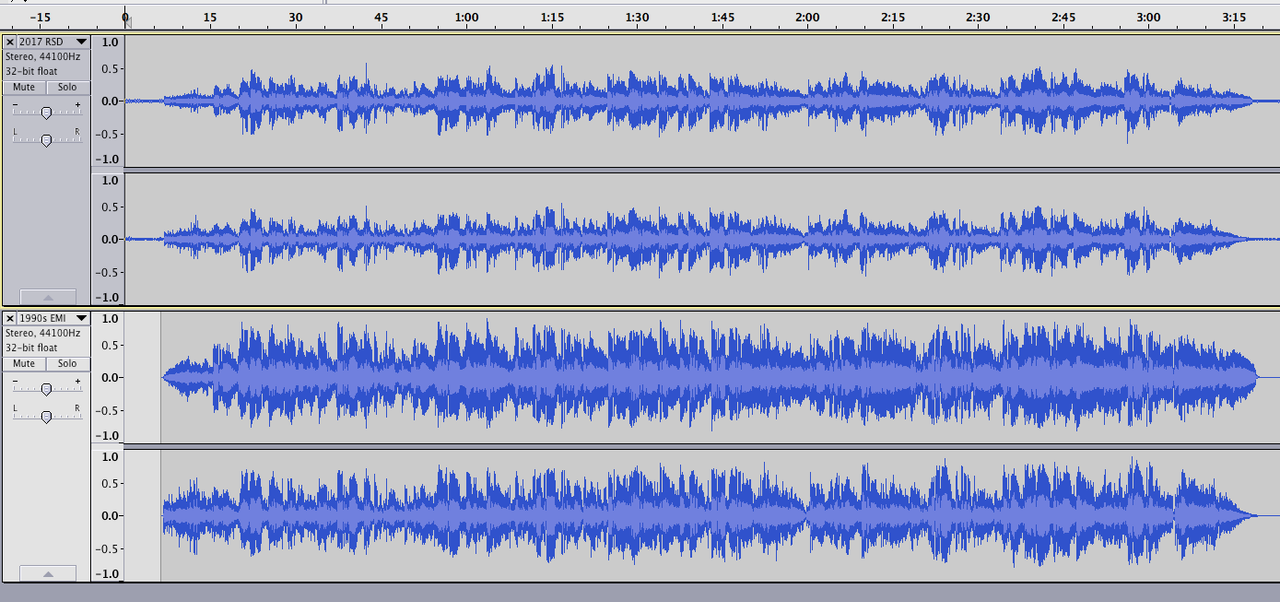The image size is (1280, 602).
Task: Click timeline ruler at the 15 second mark
Action: [x=210, y=17]
